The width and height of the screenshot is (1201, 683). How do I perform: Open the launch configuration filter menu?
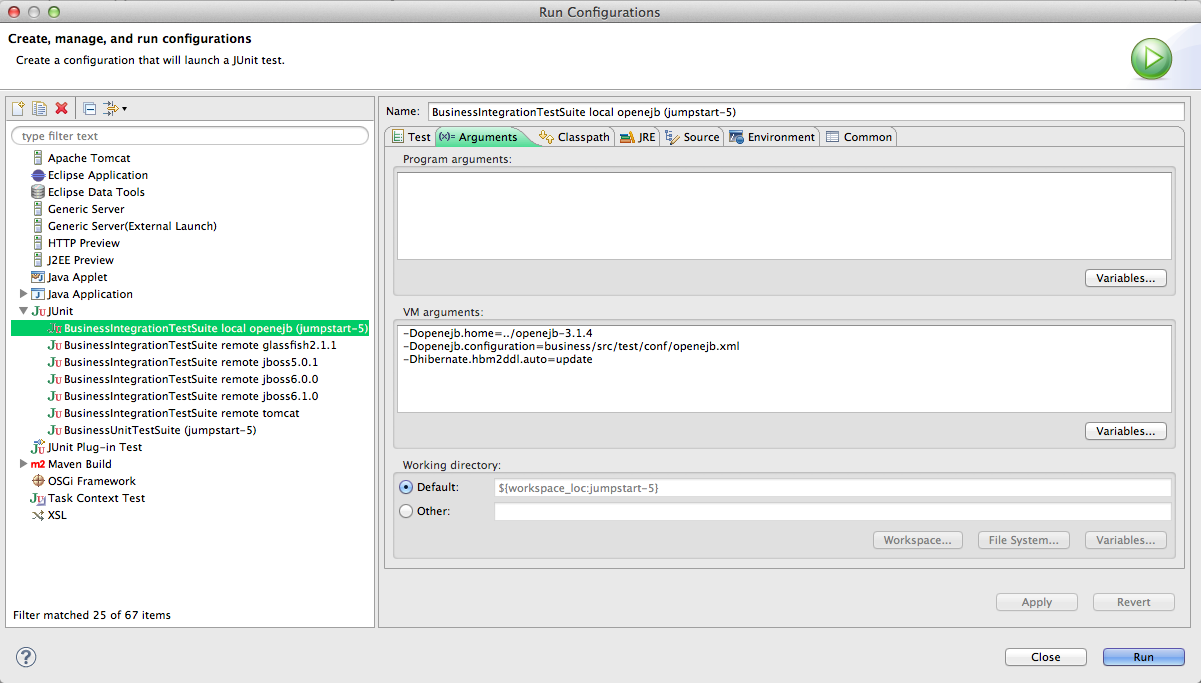115,108
